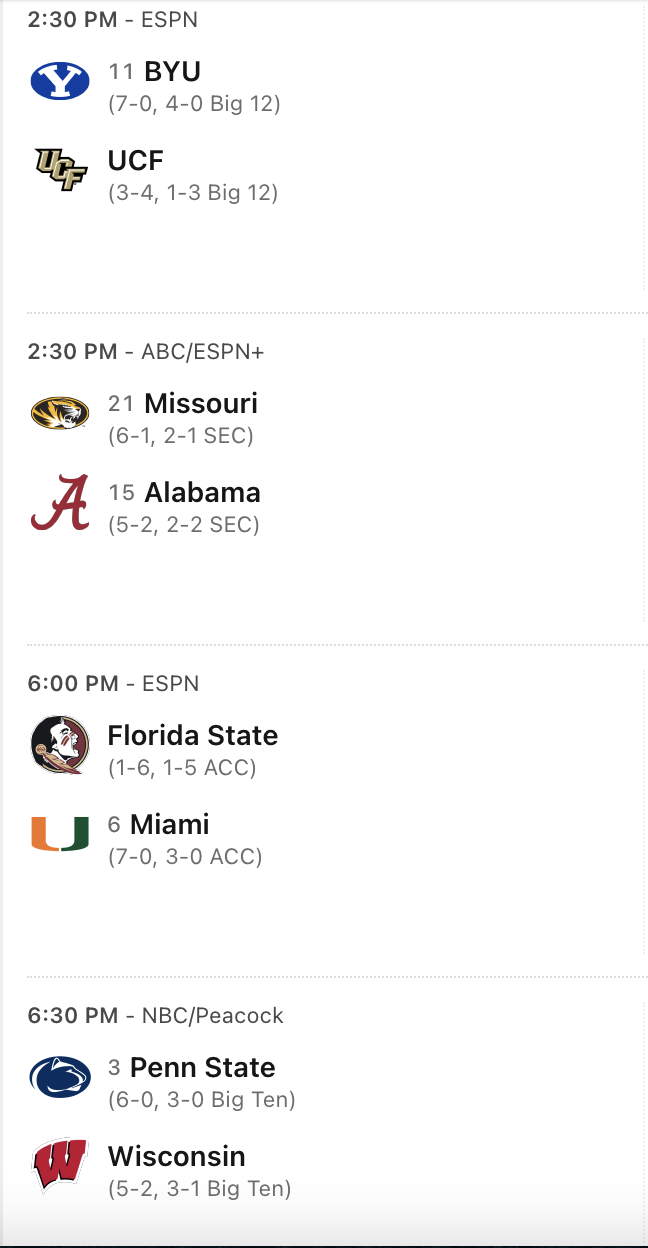Click the Wisconsin W logo
The width and height of the screenshot is (648, 1248).
pyautogui.click(x=59, y=1166)
